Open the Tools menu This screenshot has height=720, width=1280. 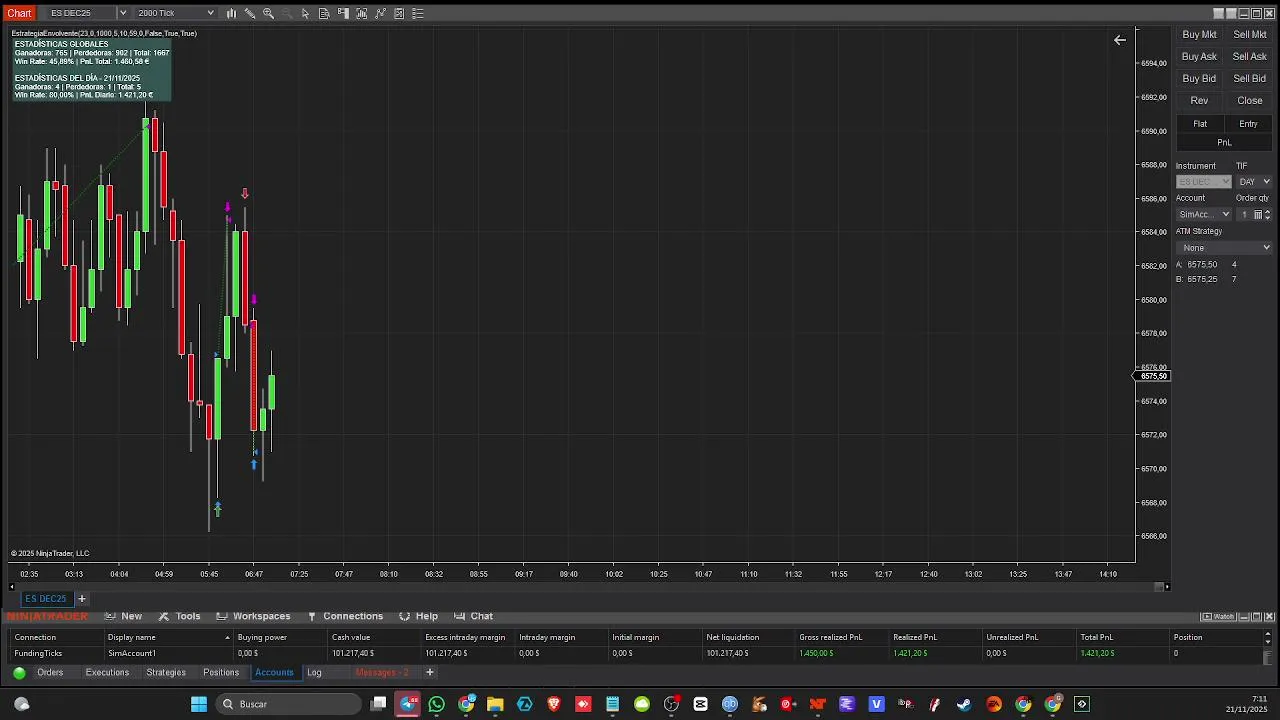[180, 616]
